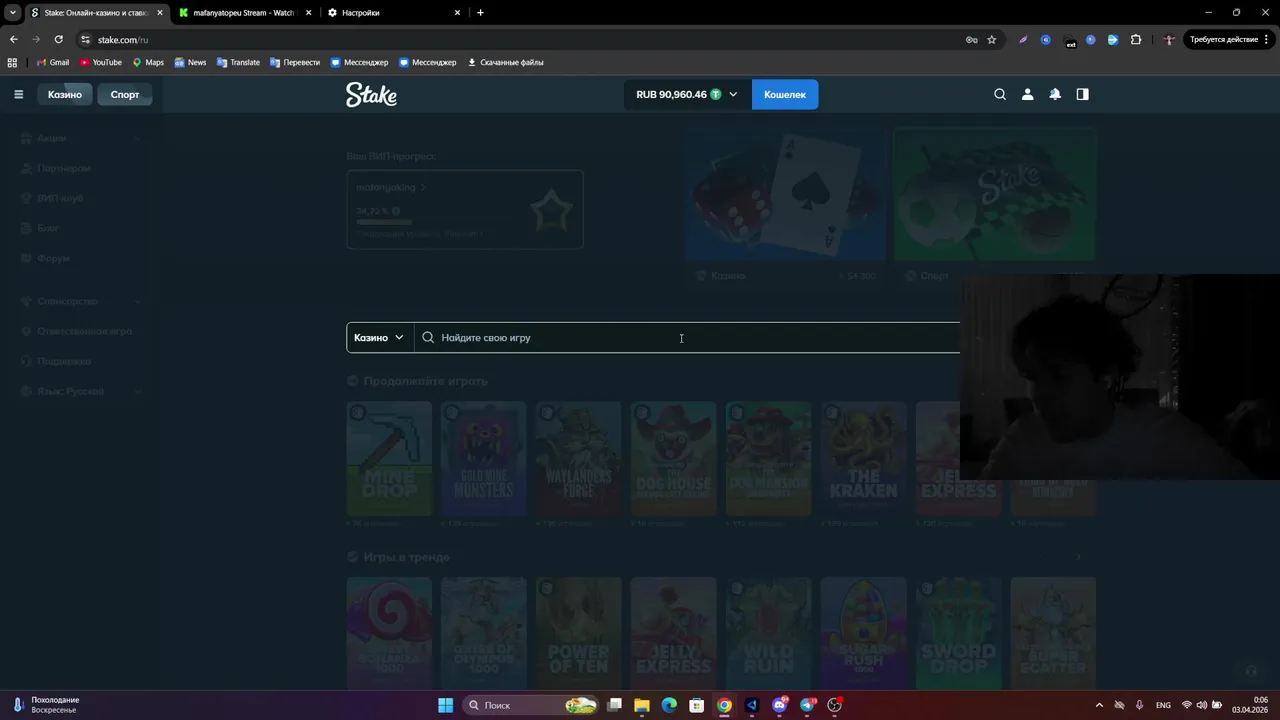Open the bookmarks bar apps grid
The height and width of the screenshot is (720, 1280).
point(12,62)
